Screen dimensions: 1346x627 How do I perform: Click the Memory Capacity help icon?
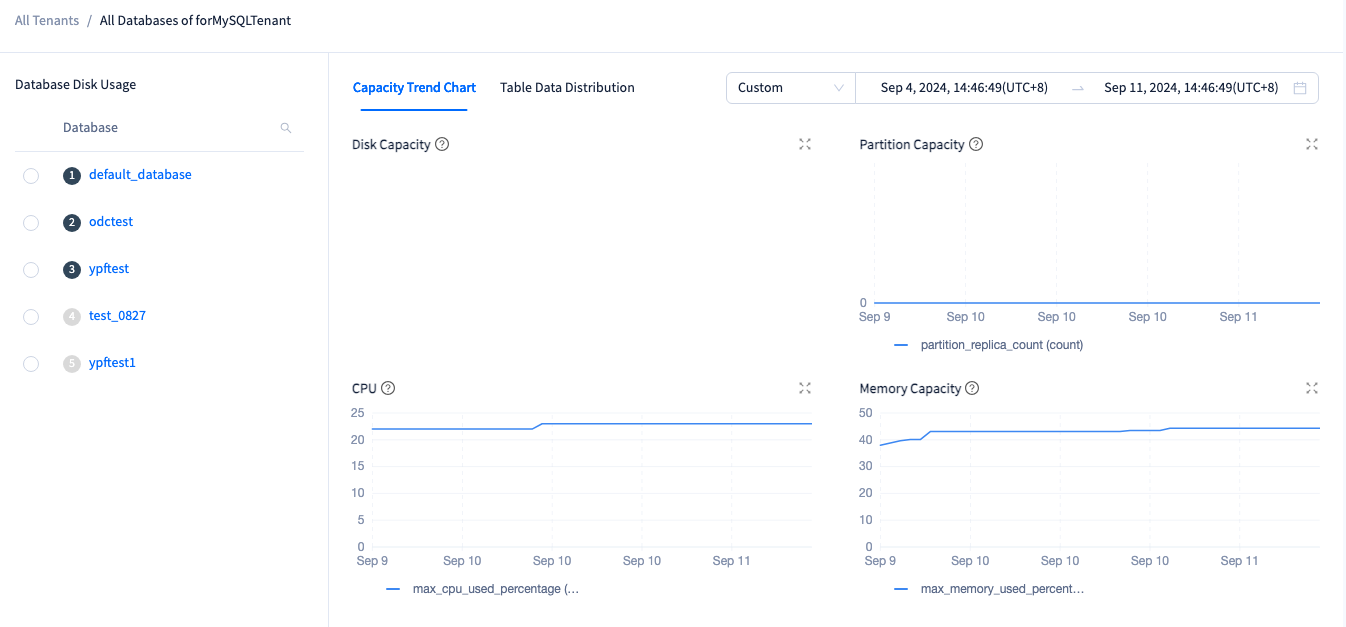[x=972, y=388]
